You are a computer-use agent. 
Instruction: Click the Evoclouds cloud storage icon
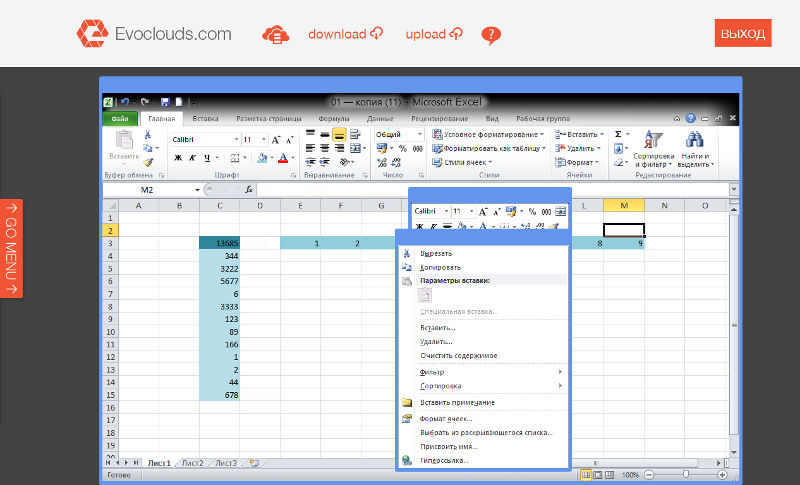pos(276,34)
